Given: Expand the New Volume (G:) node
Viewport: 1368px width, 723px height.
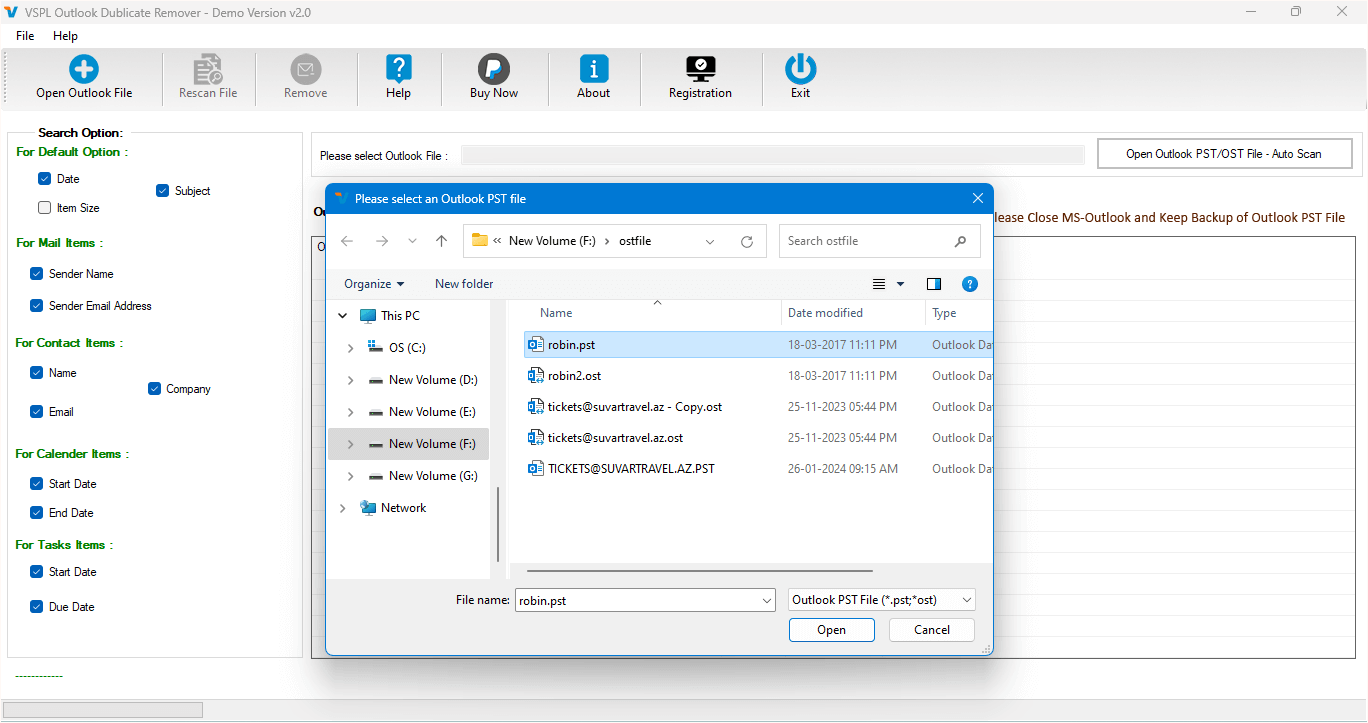Looking at the screenshot, I should click(x=350, y=476).
